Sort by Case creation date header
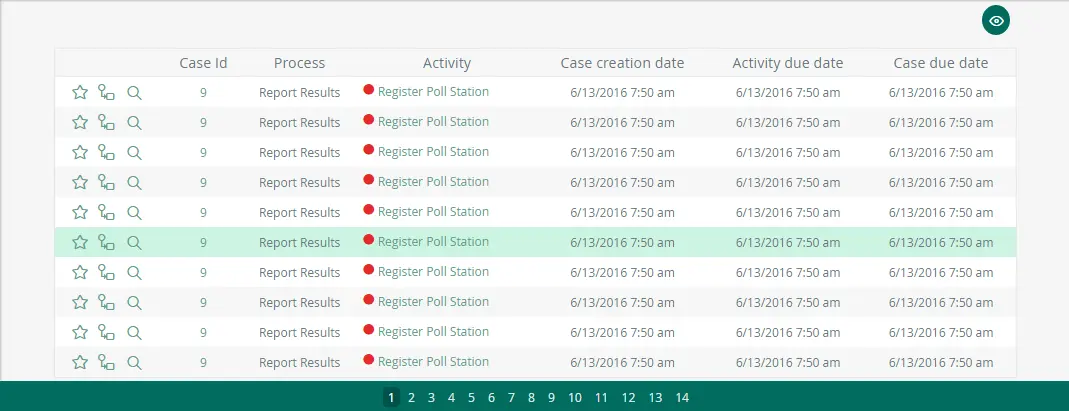 (x=622, y=63)
